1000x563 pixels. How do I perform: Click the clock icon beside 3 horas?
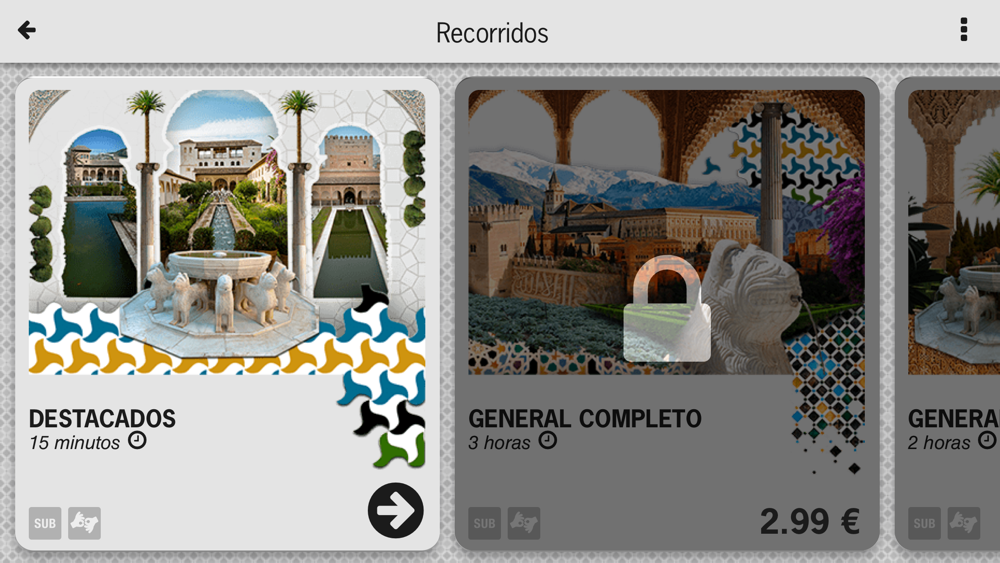click(x=548, y=440)
